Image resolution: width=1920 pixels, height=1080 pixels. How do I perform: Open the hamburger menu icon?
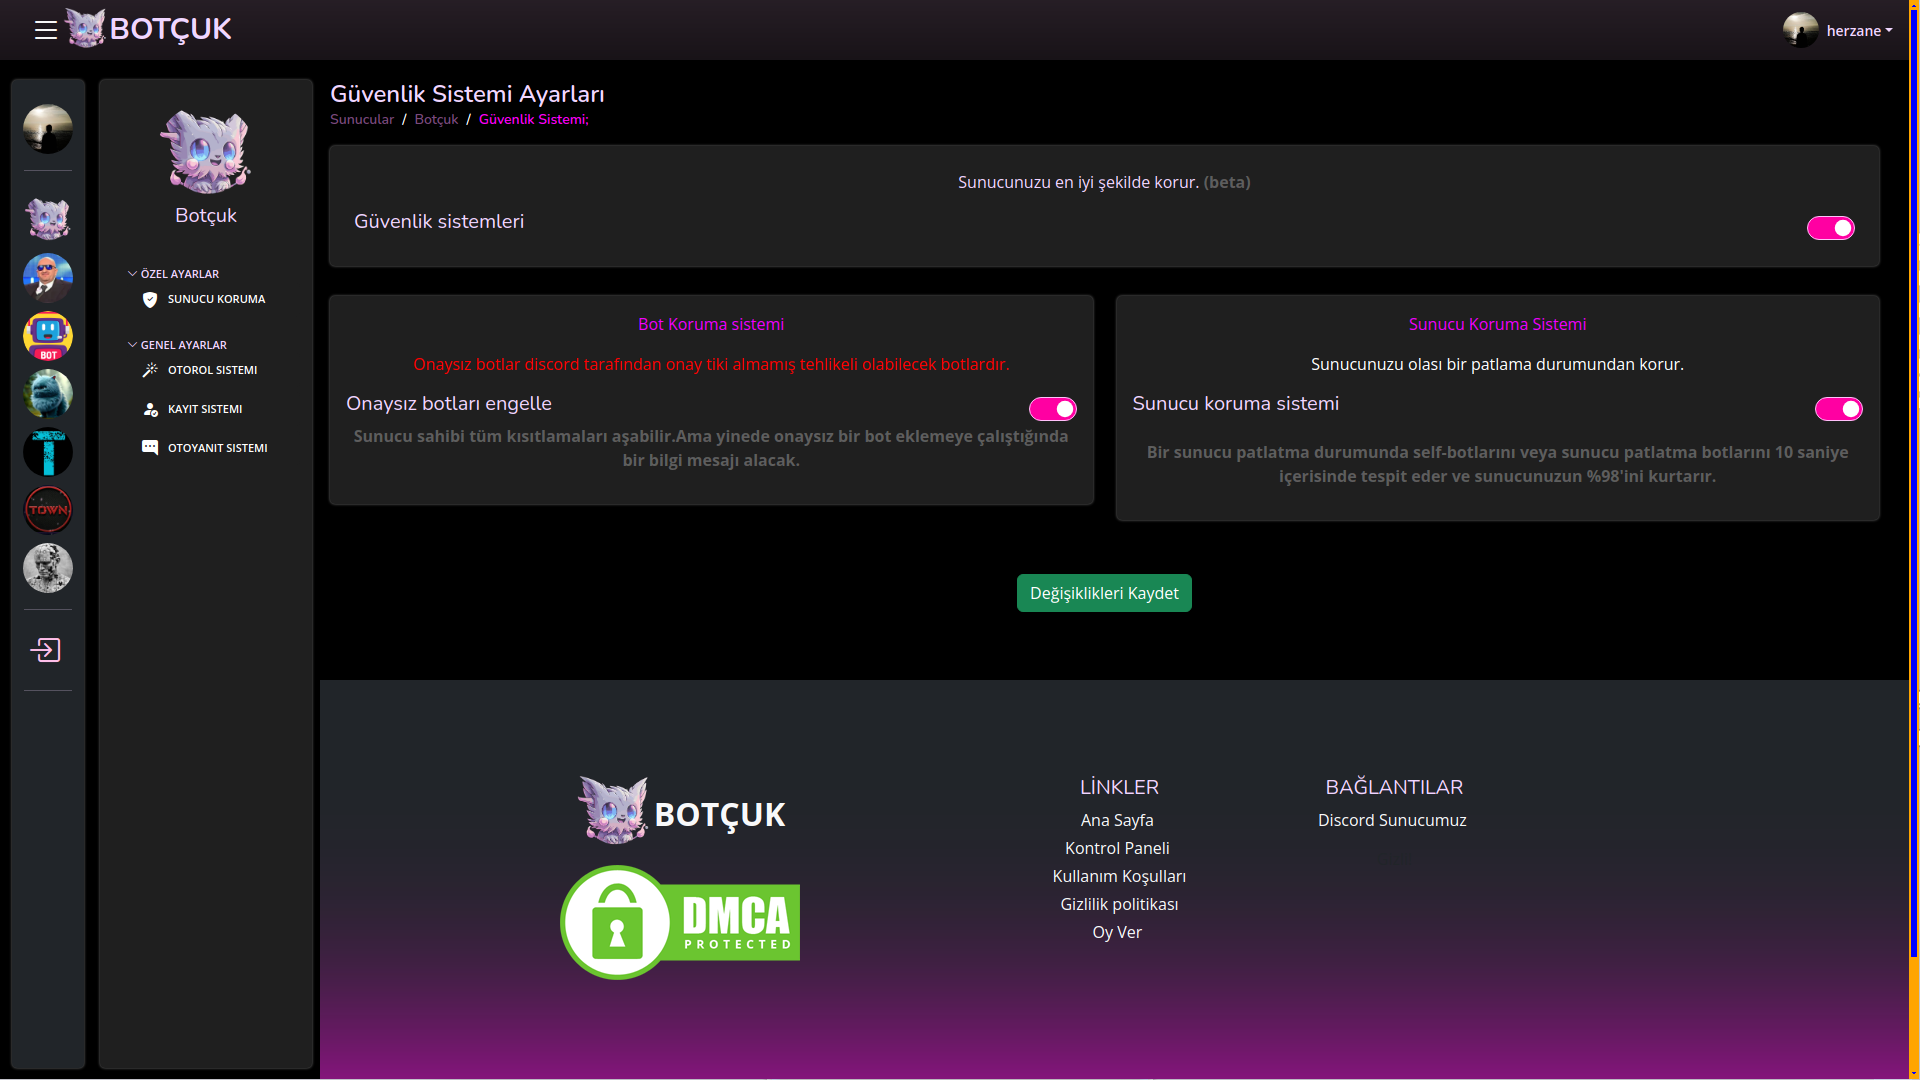click(45, 30)
